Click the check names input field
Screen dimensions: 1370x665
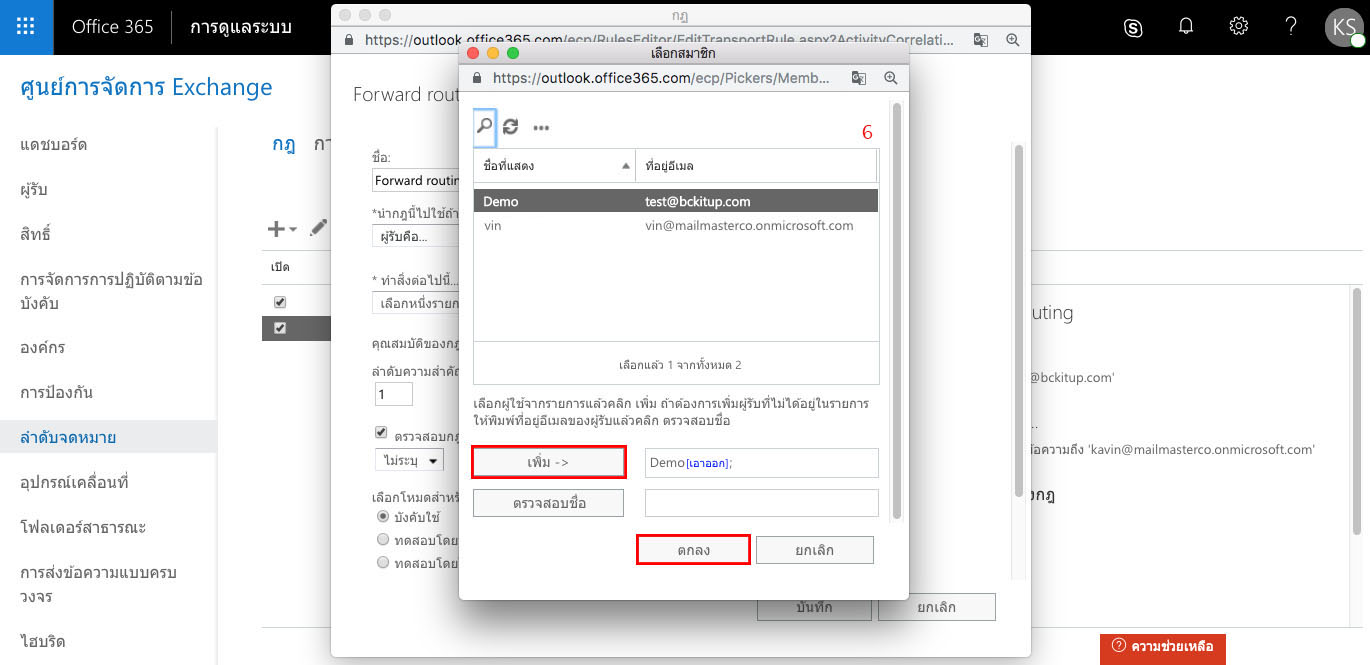coord(762,503)
